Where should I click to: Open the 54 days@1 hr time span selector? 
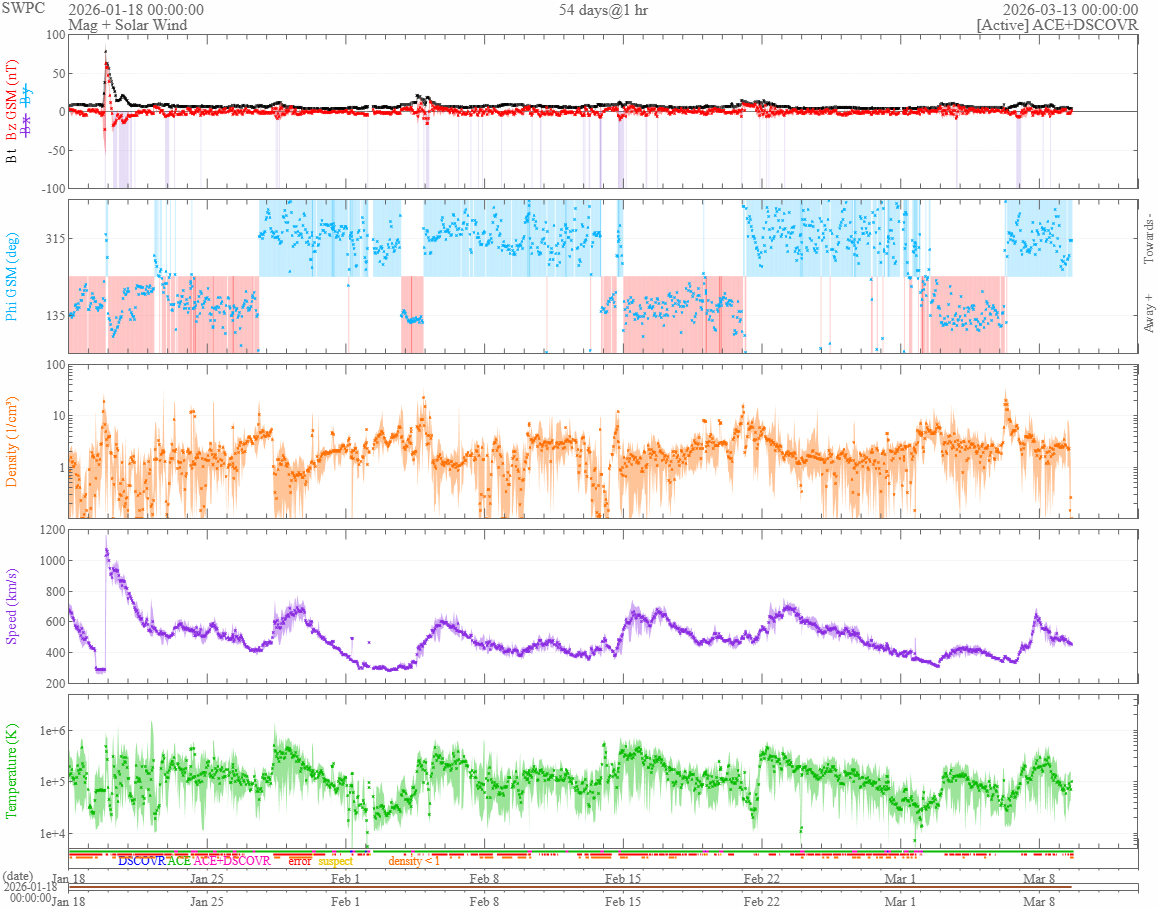click(x=602, y=10)
